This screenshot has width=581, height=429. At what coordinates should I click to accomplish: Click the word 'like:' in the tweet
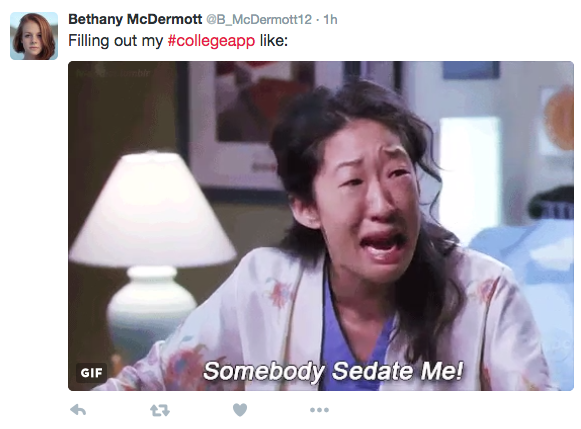pos(273,41)
